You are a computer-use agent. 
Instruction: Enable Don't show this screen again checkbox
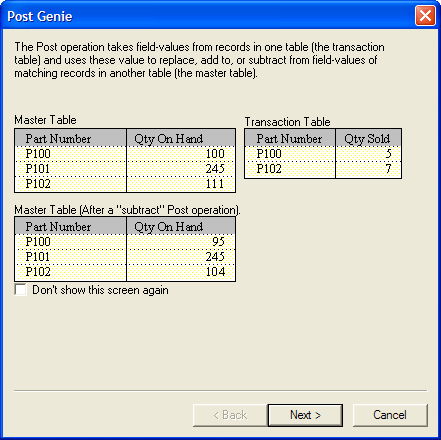click(x=21, y=290)
